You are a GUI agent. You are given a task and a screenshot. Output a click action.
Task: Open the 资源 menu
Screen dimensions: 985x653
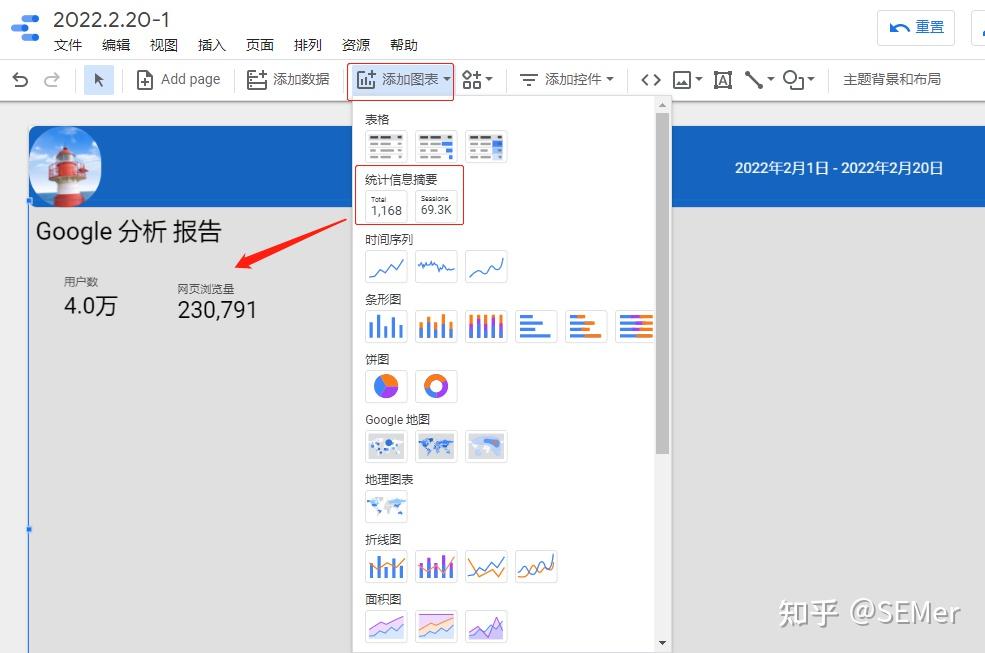tap(355, 45)
